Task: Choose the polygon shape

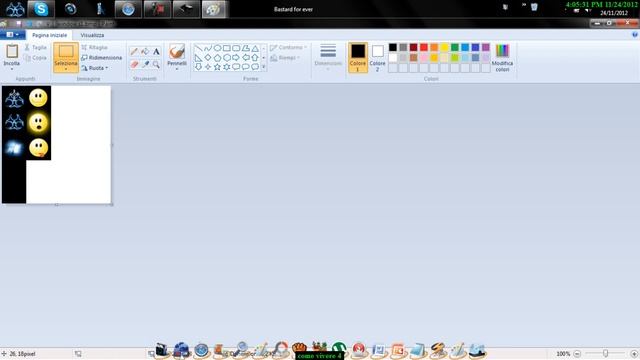Action: tap(245, 49)
